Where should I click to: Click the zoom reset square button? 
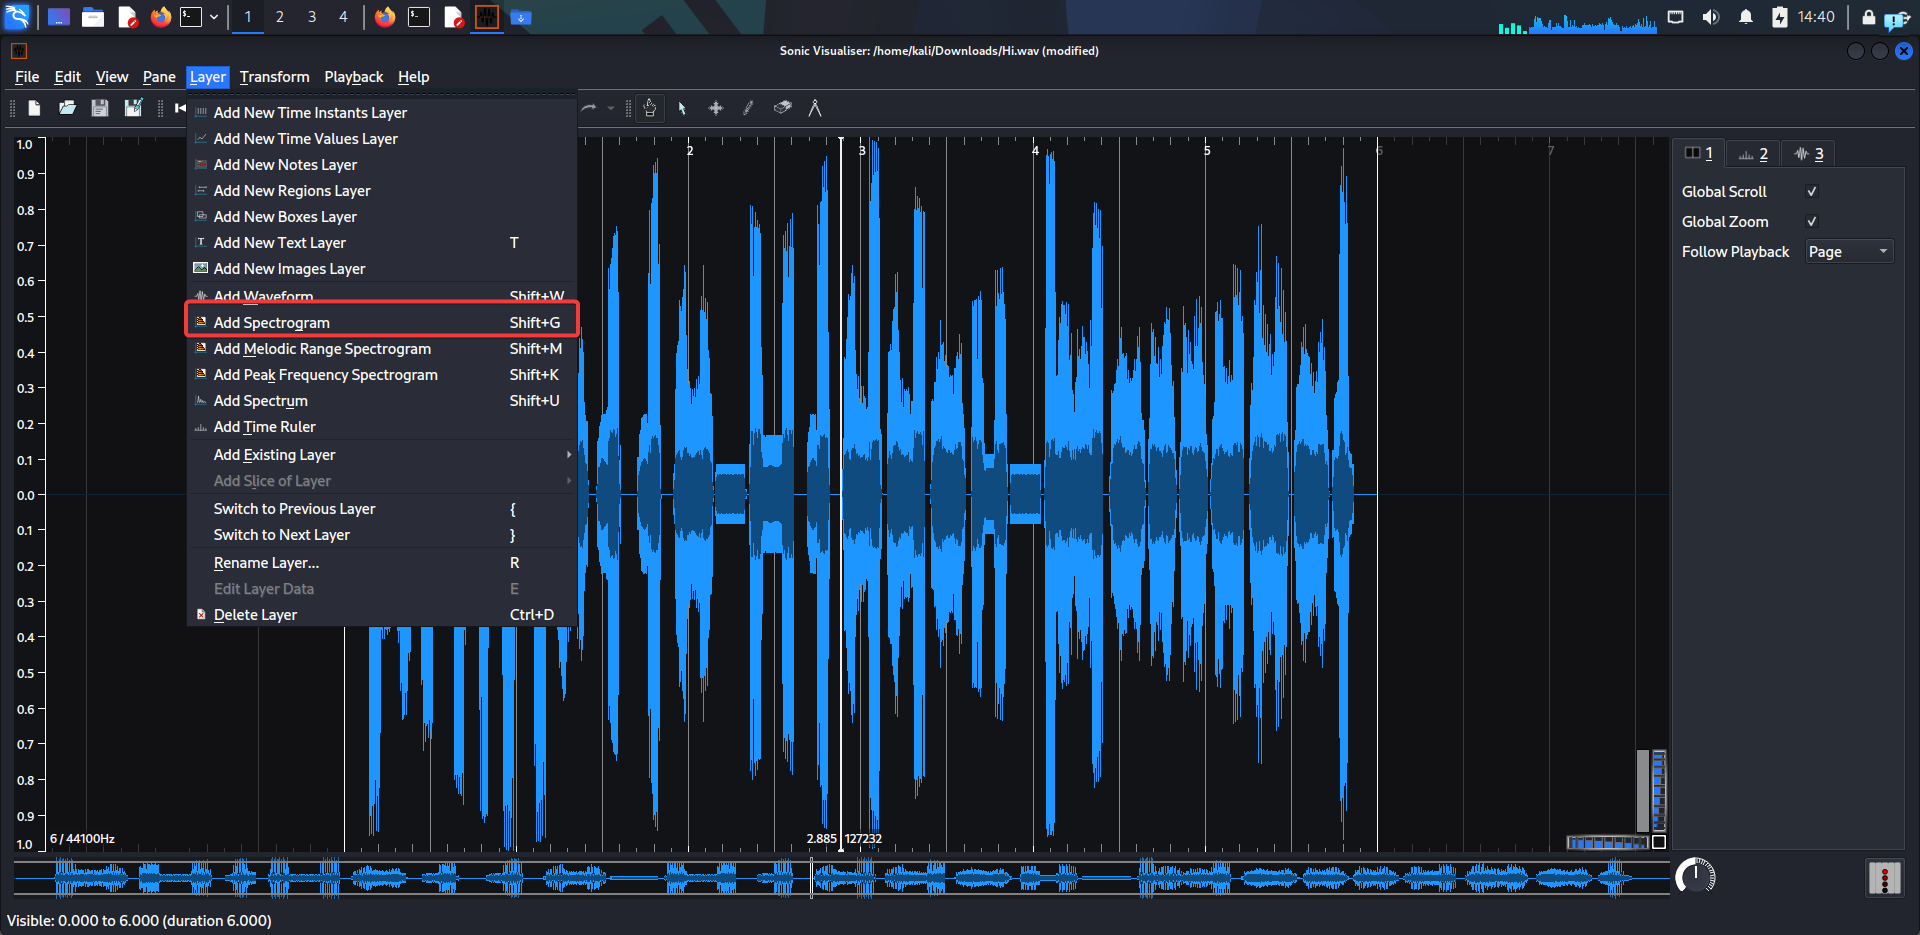pos(1659,842)
